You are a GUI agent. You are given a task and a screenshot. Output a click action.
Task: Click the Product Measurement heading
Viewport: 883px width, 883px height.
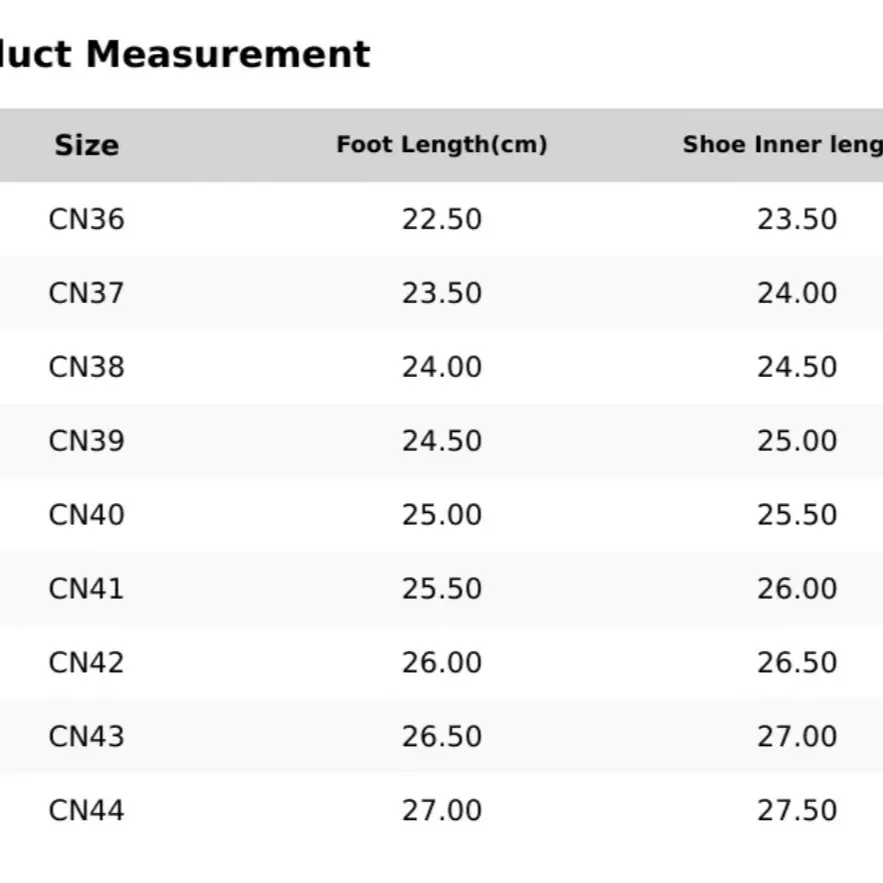(185, 54)
